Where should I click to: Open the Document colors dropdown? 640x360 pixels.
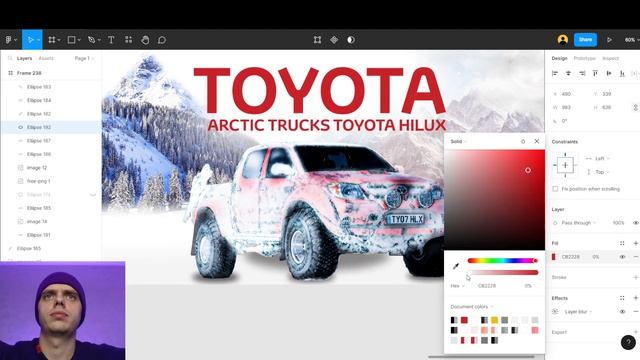tap(472, 307)
